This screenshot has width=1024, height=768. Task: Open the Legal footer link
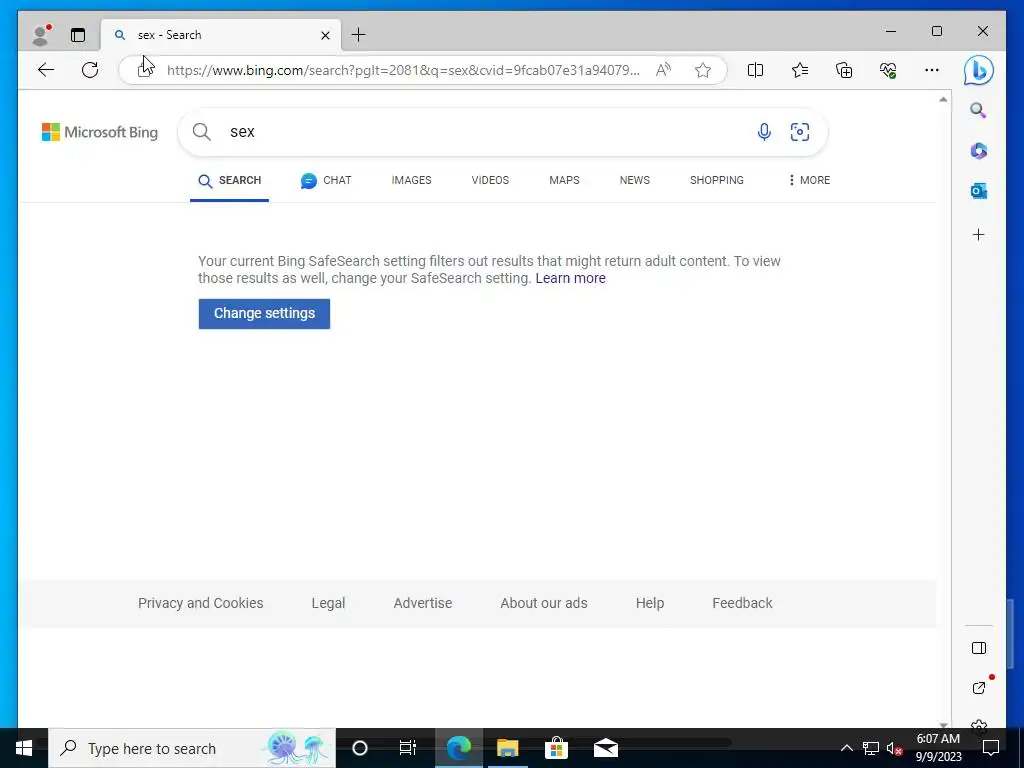(328, 603)
